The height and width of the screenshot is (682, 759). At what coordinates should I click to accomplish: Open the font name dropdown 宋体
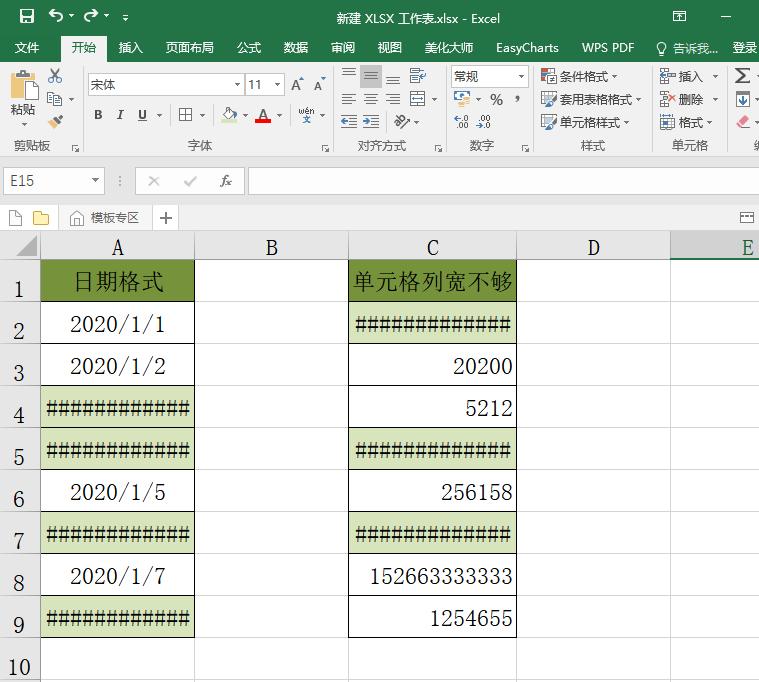tap(237, 85)
